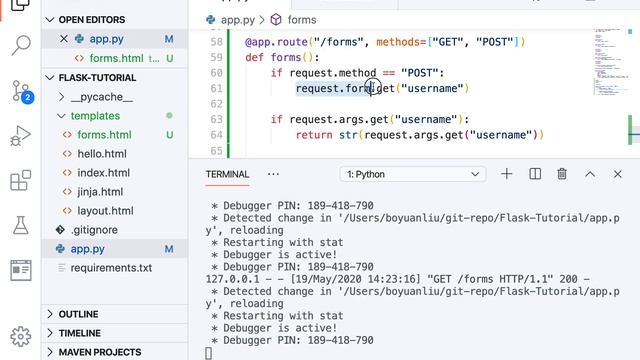
Task: Open forms.html from Open Editors list
Action: tap(116, 58)
